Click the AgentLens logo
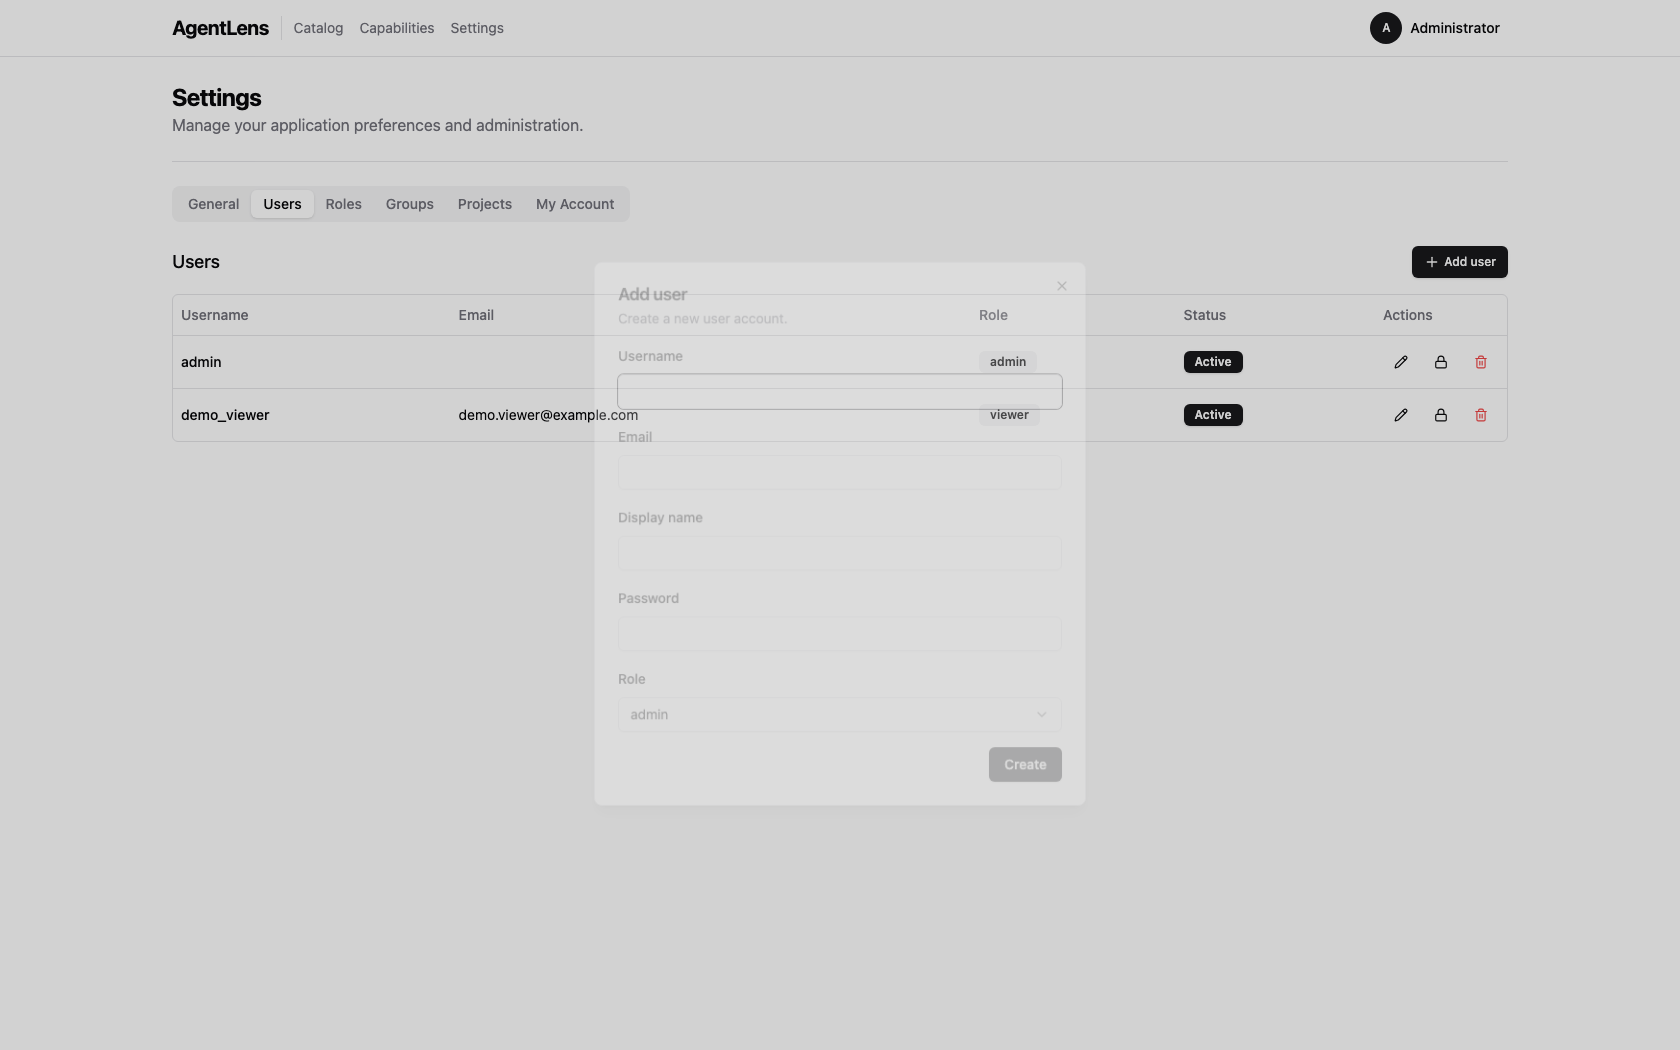 pyautogui.click(x=220, y=28)
